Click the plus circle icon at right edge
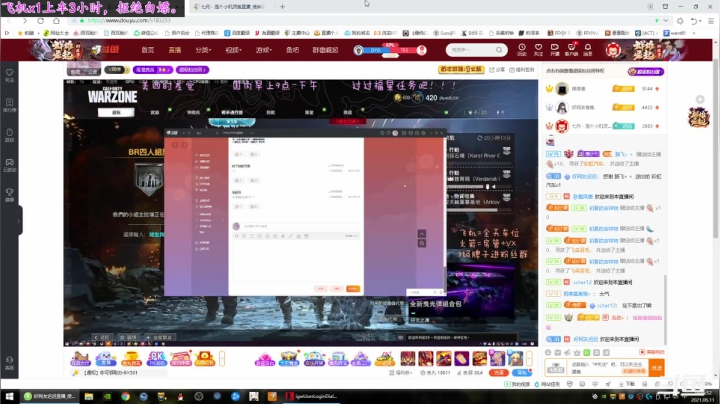Image resolution: width=720 pixels, height=404 pixels. coord(700,100)
